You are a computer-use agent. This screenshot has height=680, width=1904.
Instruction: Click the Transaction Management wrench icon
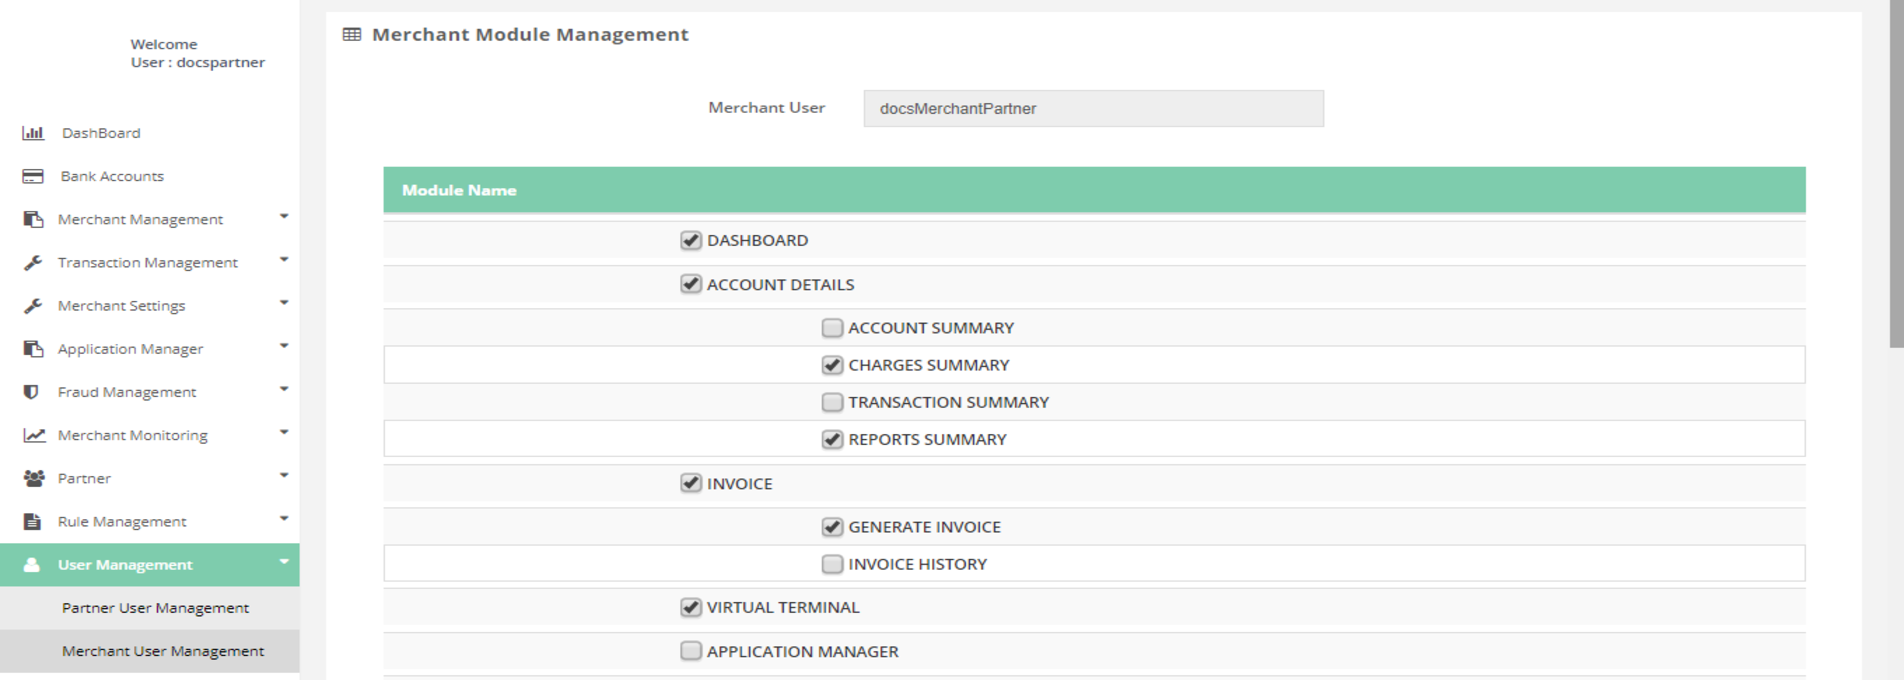pyautogui.click(x=33, y=263)
